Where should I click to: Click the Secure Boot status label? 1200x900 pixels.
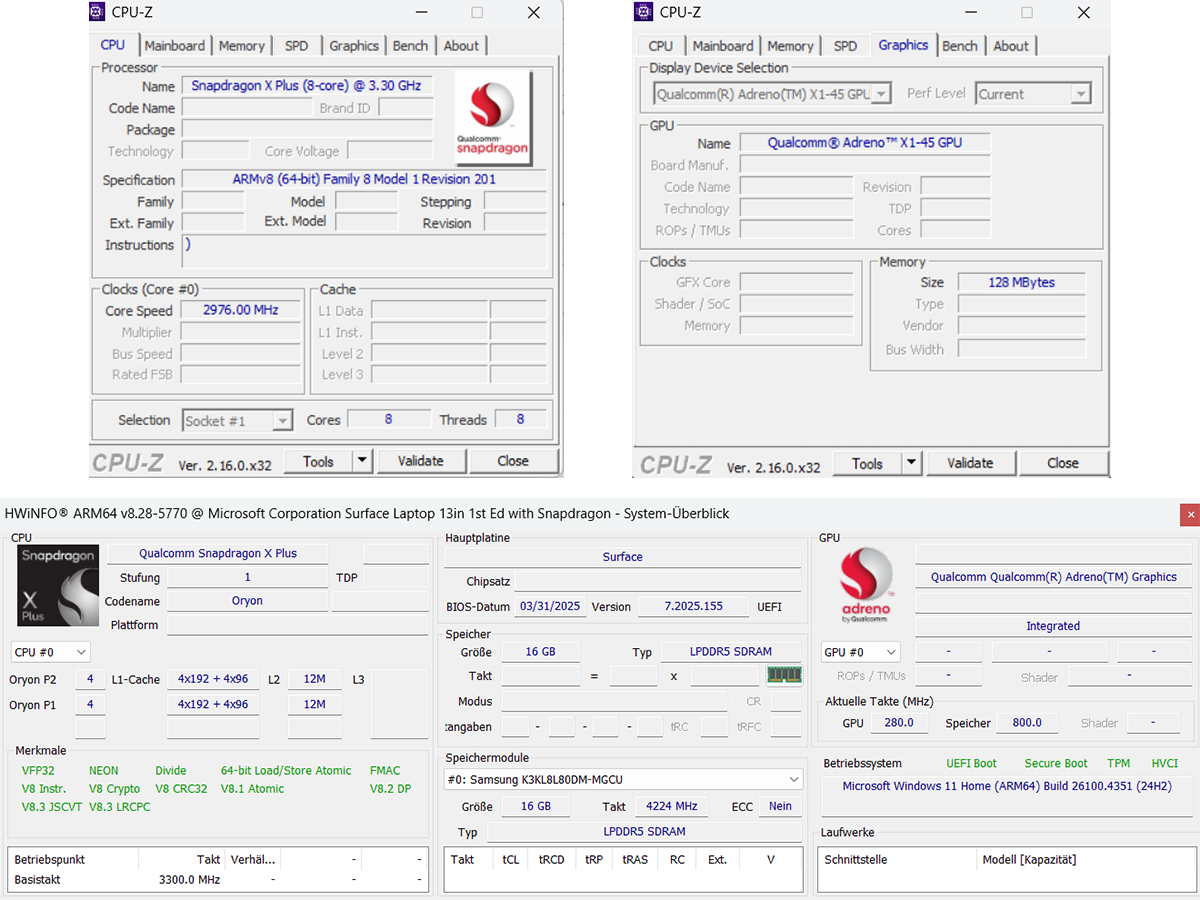click(1056, 763)
